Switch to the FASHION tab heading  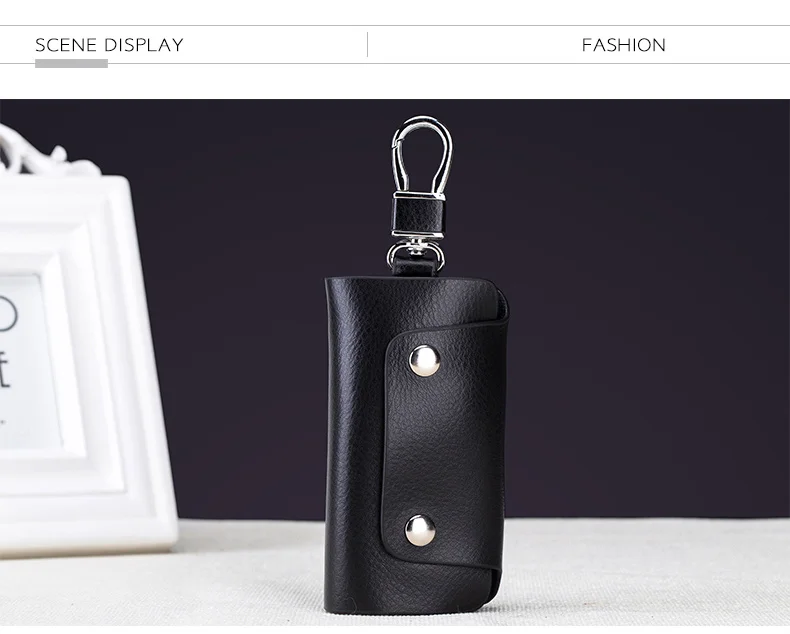click(623, 45)
